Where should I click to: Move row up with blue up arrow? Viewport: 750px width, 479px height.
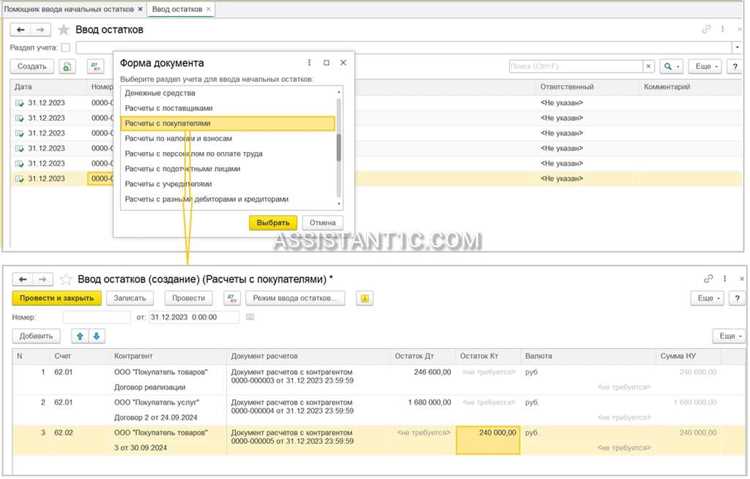pyautogui.click(x=80, y=336)
